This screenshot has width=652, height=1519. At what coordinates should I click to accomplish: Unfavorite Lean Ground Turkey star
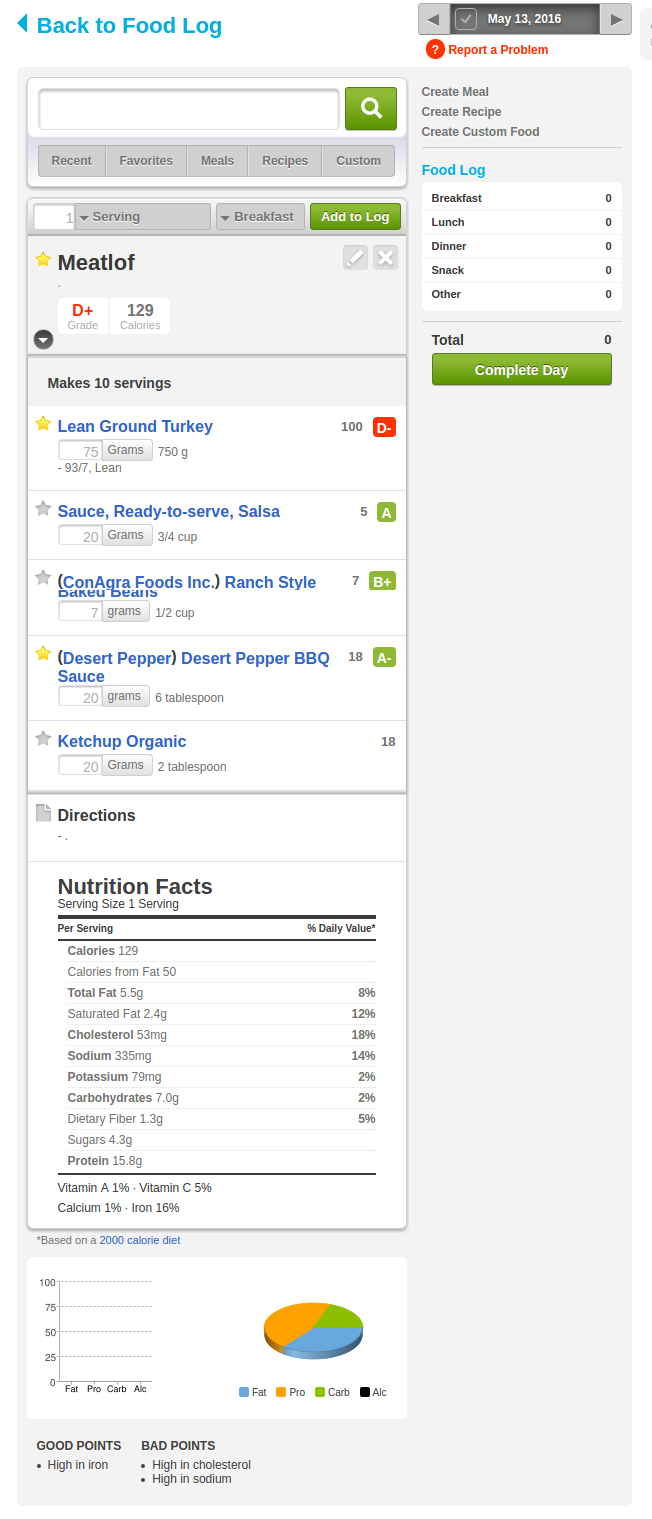[x=43, y=424]
